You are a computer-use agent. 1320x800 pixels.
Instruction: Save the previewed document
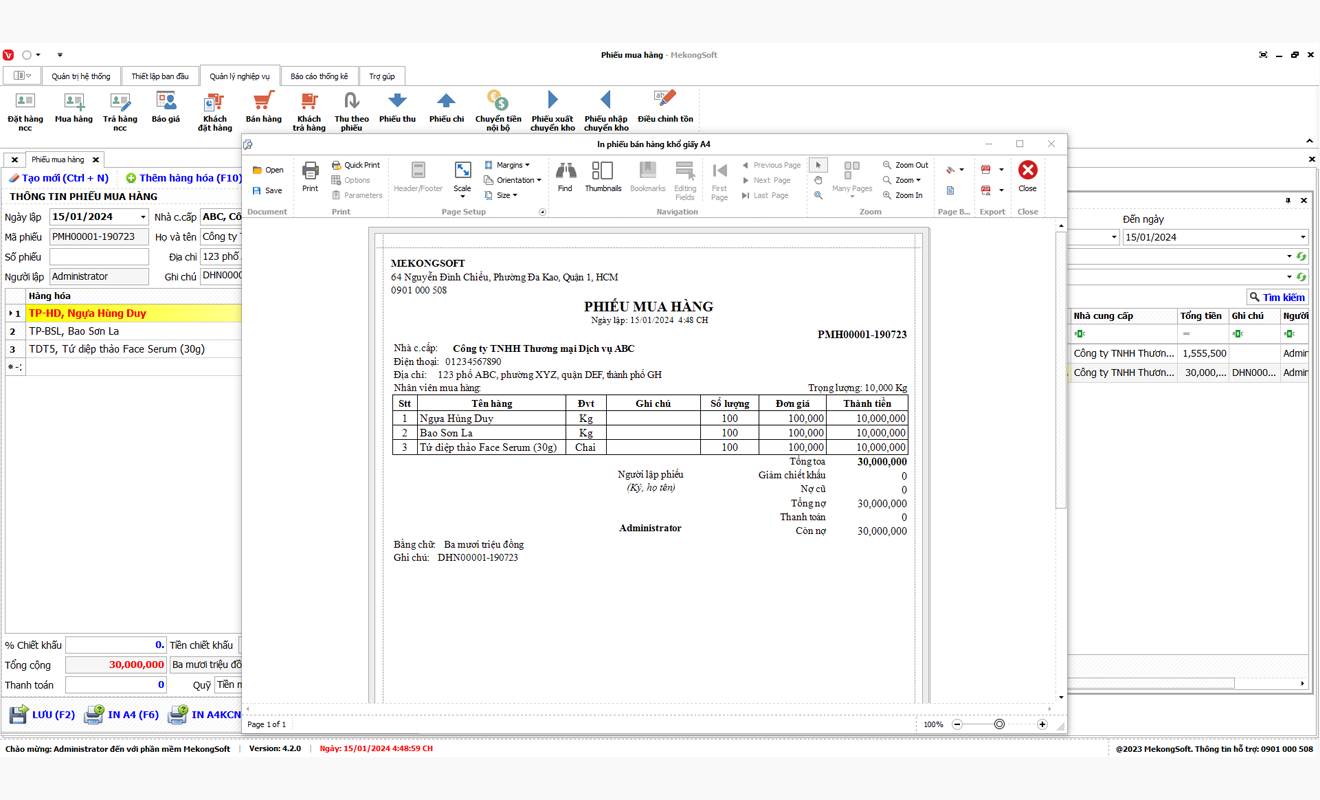coord(267,190)
